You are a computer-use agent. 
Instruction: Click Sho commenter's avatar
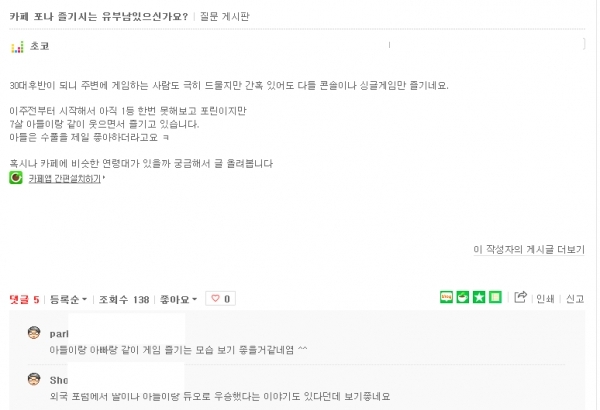tap(34, 379)
